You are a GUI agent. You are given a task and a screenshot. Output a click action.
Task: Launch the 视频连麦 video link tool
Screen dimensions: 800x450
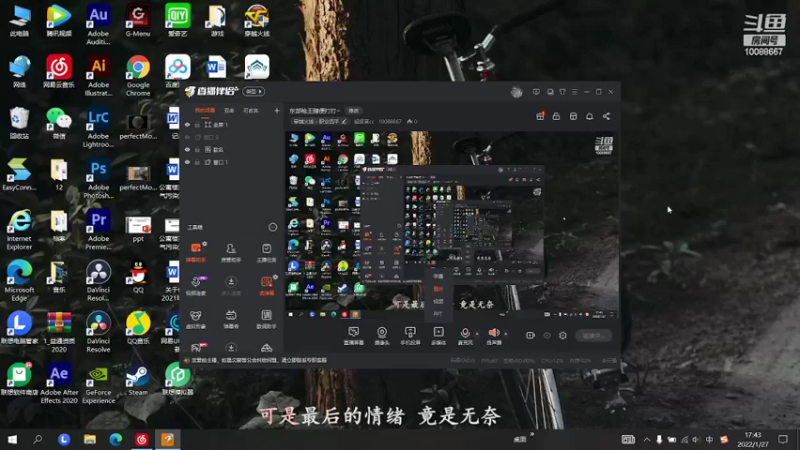click(x=196, y=286)
